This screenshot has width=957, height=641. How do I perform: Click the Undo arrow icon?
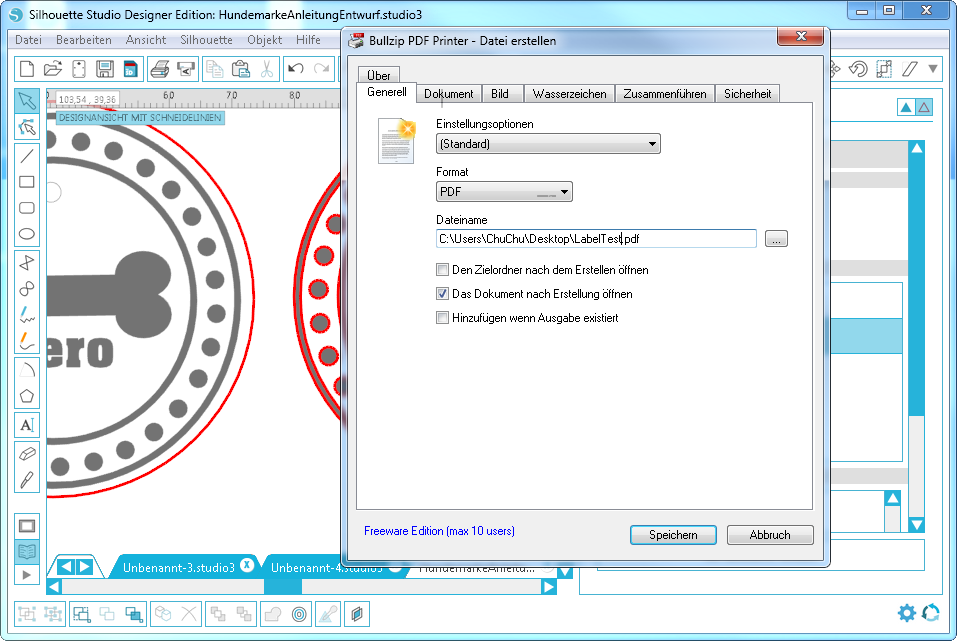pyautogui.click(x=295, y=69)
